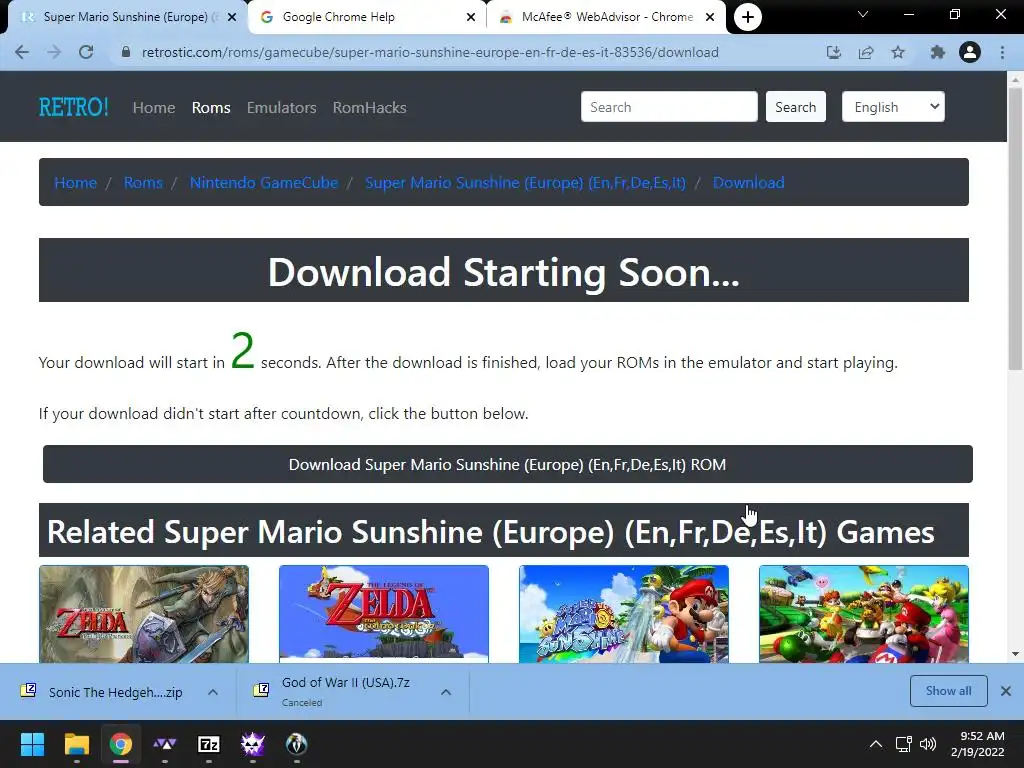Open the English language dropdown
This screenshot has width=1024, height=768.
point(893,106)
